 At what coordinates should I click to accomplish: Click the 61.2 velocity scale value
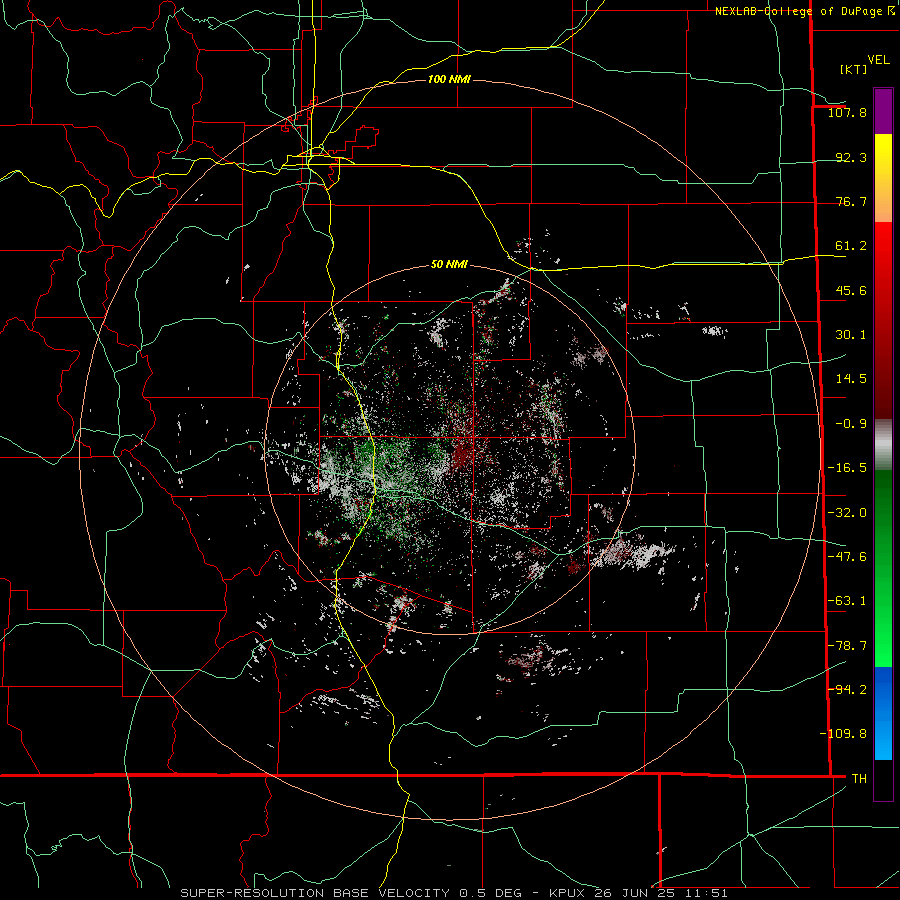(851, 246)
